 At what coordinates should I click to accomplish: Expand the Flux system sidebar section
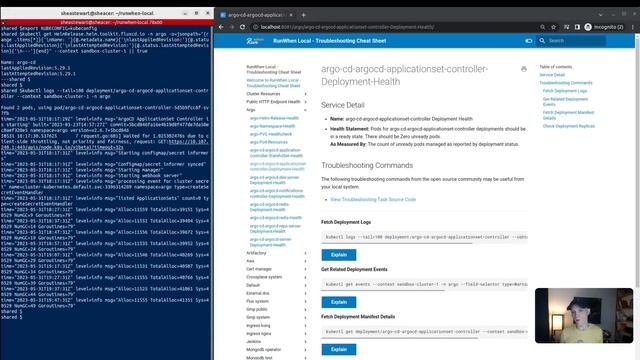click(x=276, y=301)
